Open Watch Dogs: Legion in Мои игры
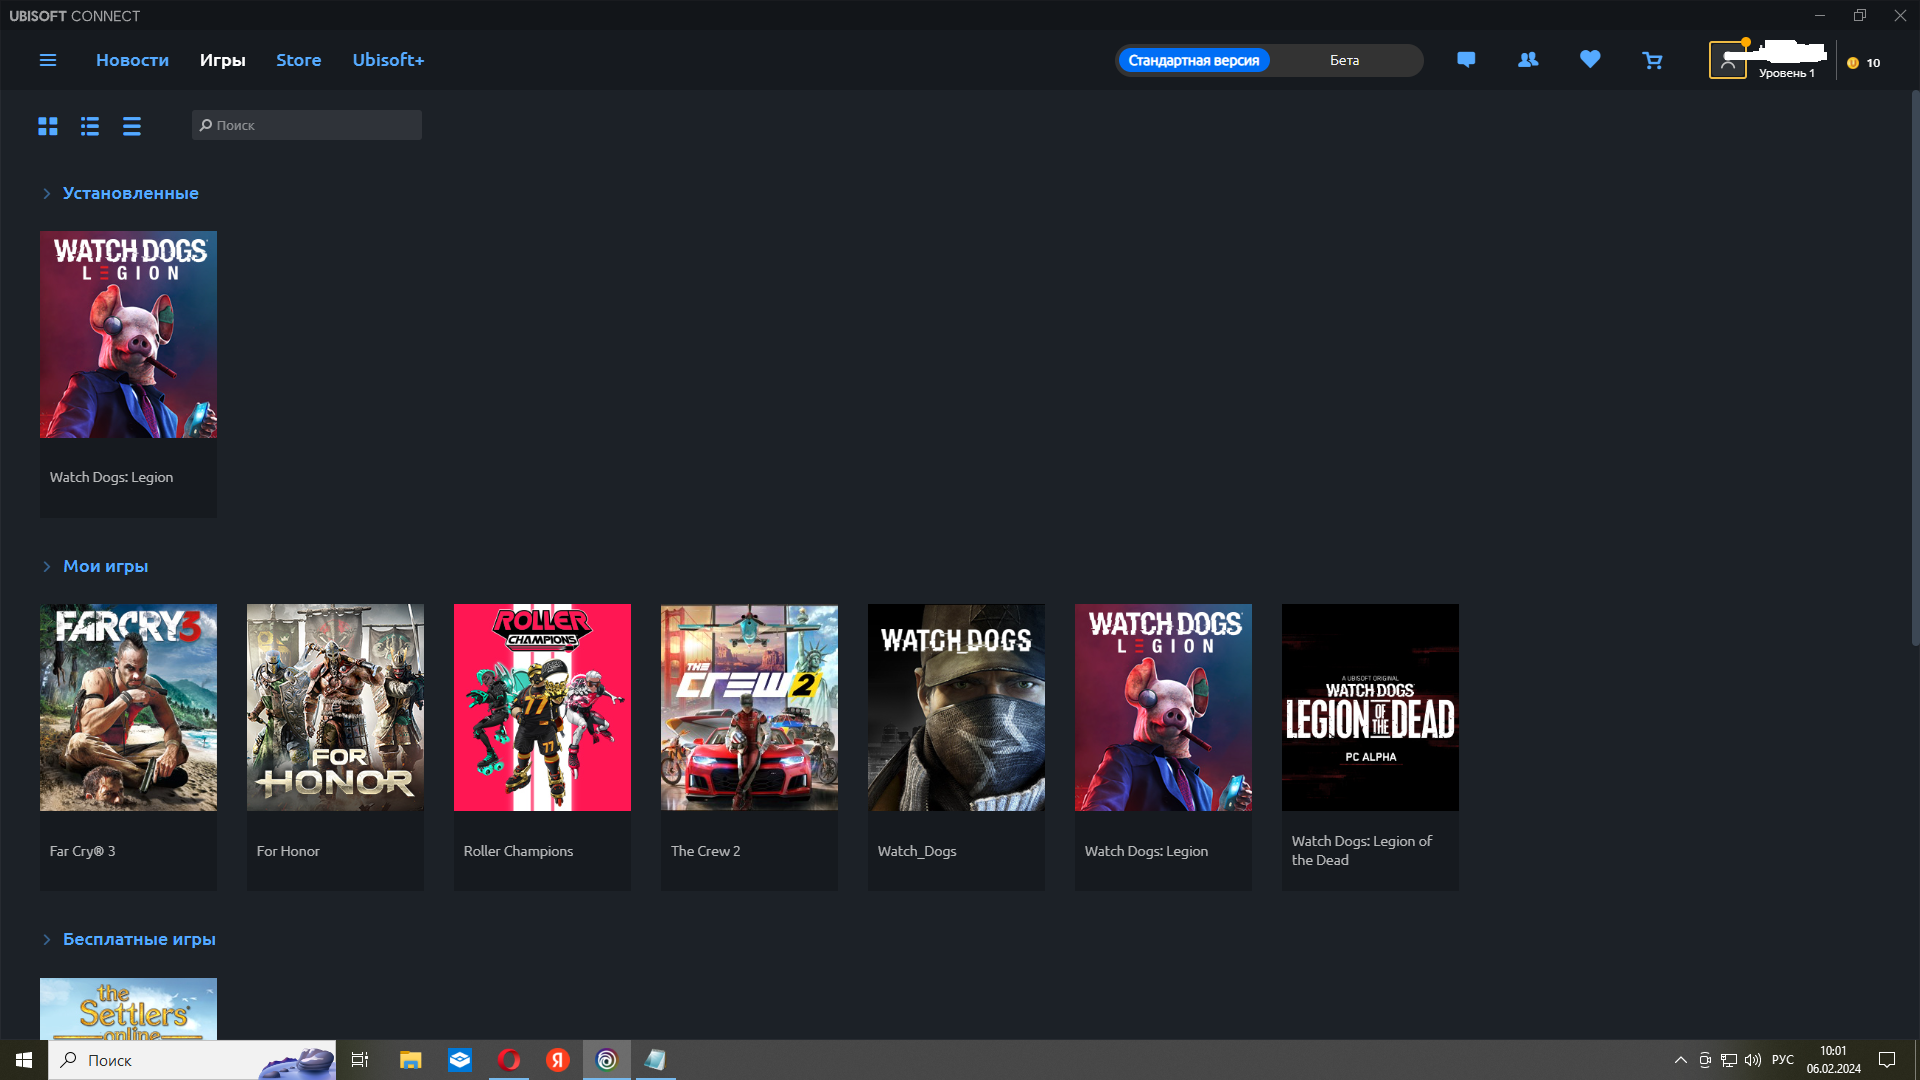The width and height of the screenshot is (1920, 1080). 1163,707
